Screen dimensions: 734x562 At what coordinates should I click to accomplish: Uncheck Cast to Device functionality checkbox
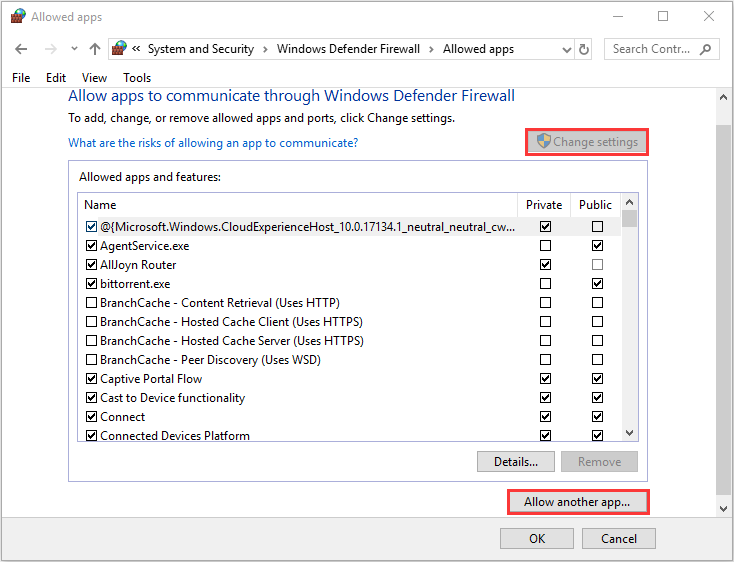tap(91, 398)
